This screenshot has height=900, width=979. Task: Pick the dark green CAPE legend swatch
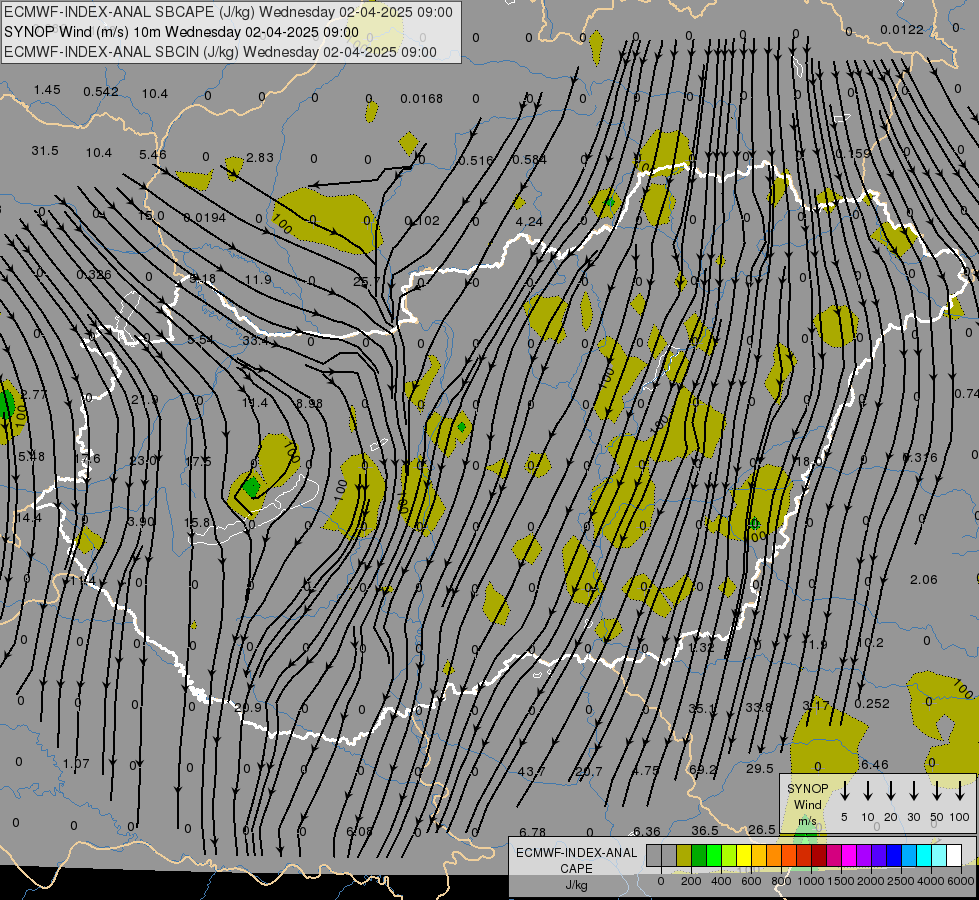click(x=699, y=856)
